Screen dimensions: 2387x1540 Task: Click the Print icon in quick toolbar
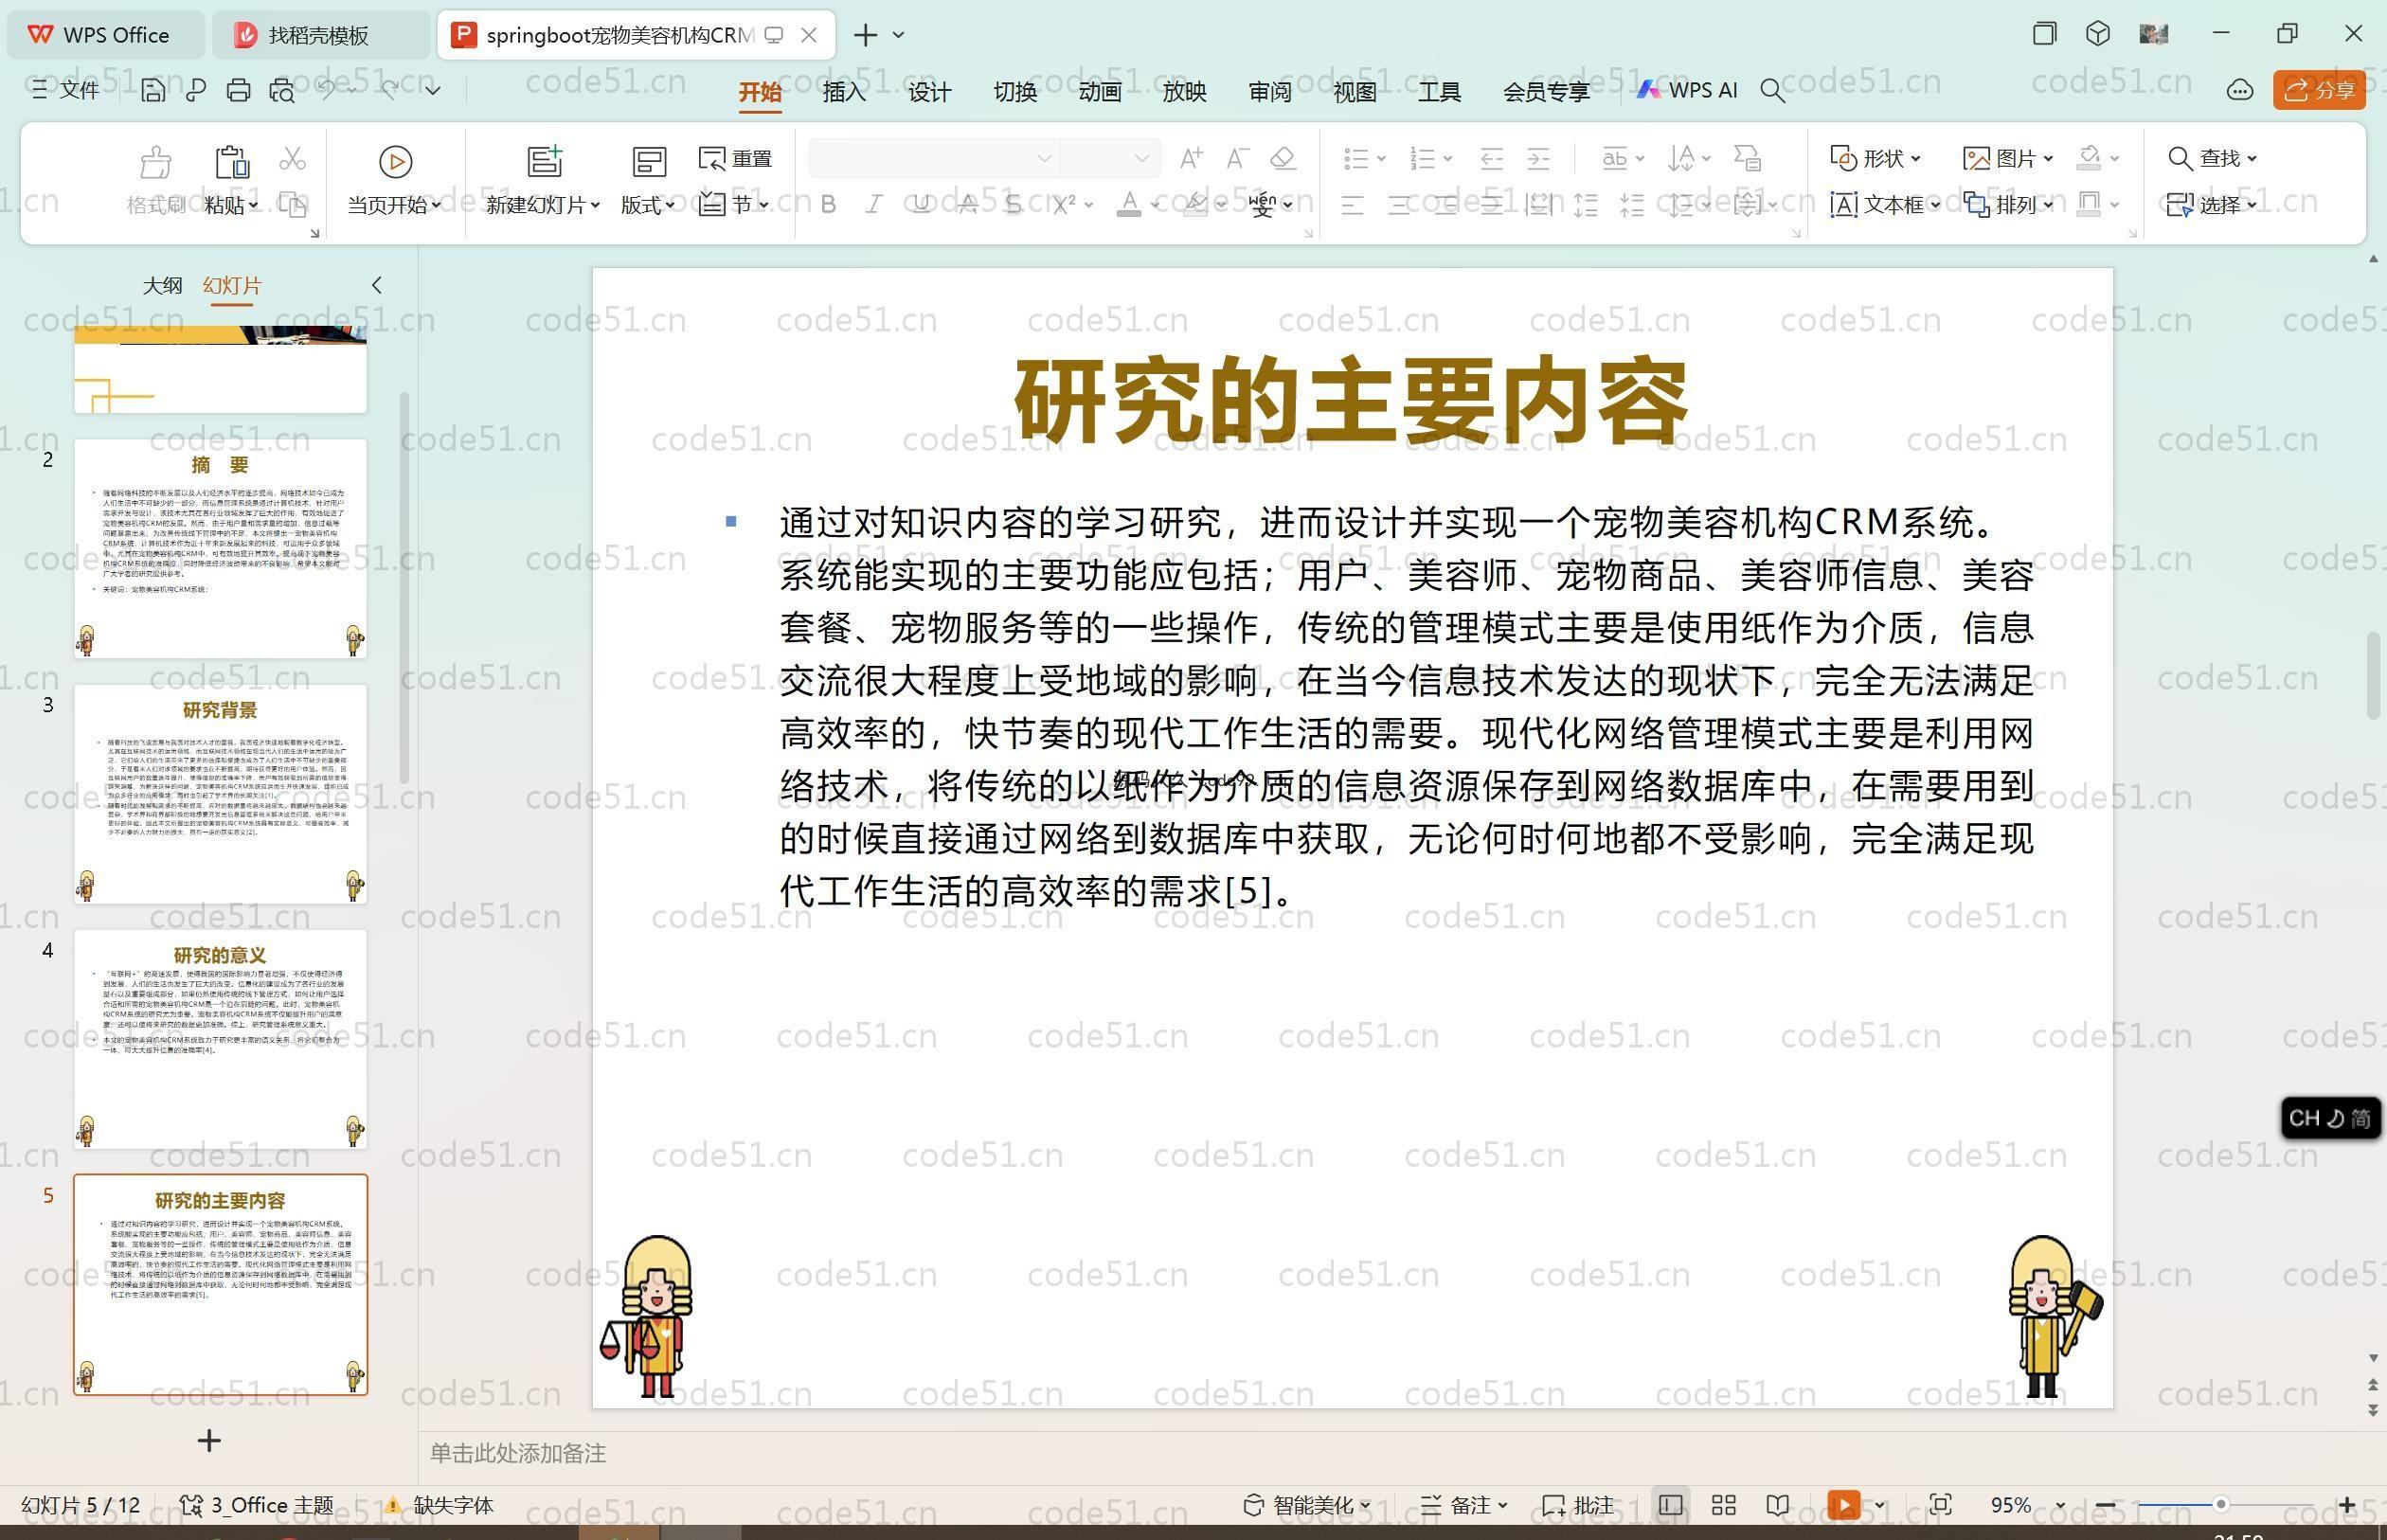(x=238, y=91)
